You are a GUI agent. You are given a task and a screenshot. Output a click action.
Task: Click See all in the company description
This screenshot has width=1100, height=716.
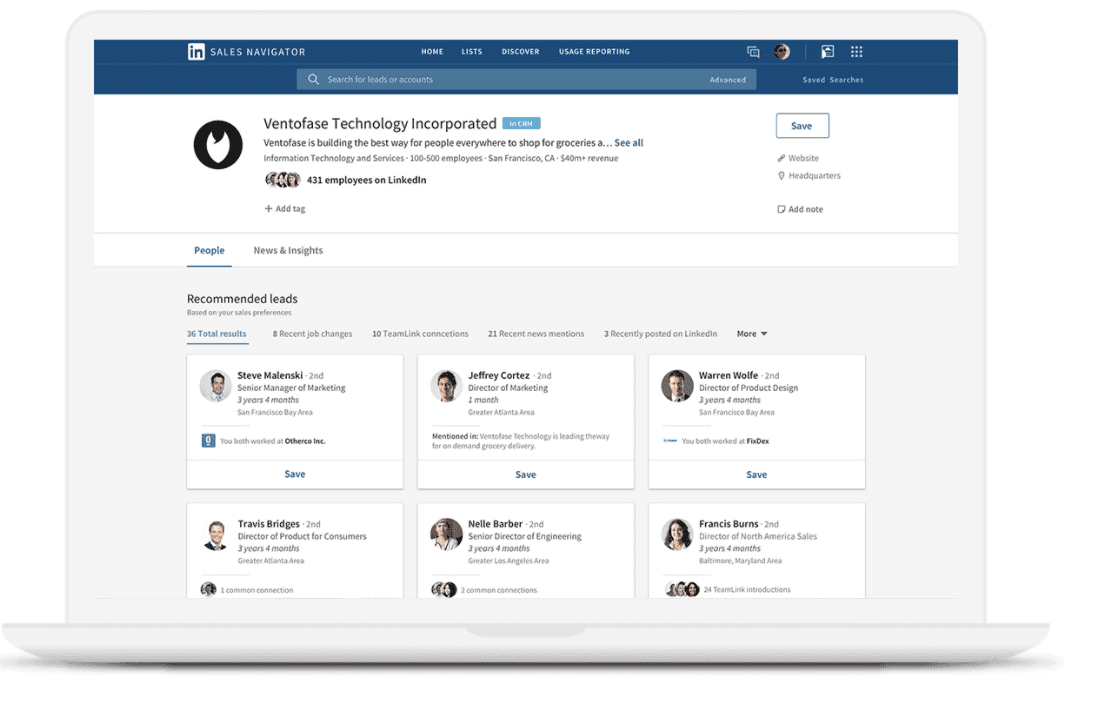[628, 142]
